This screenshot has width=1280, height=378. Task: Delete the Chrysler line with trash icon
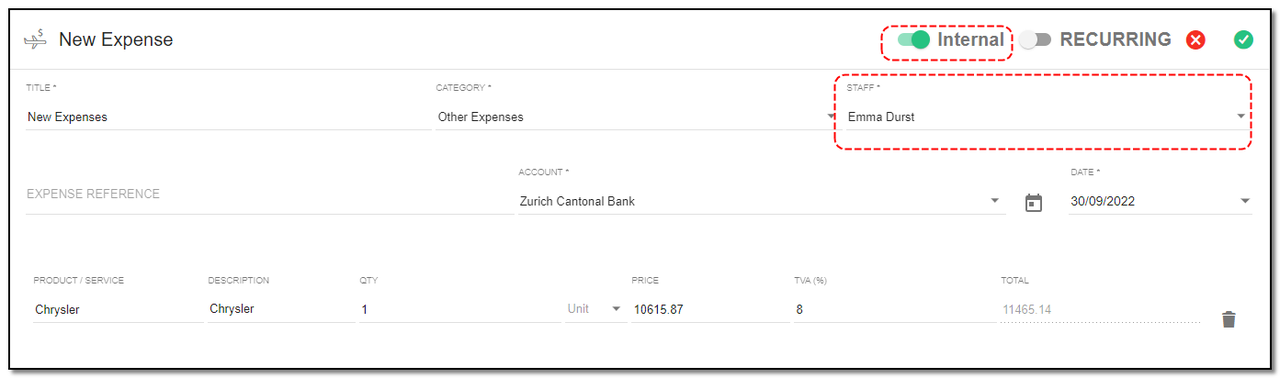tap(1229, 319)
